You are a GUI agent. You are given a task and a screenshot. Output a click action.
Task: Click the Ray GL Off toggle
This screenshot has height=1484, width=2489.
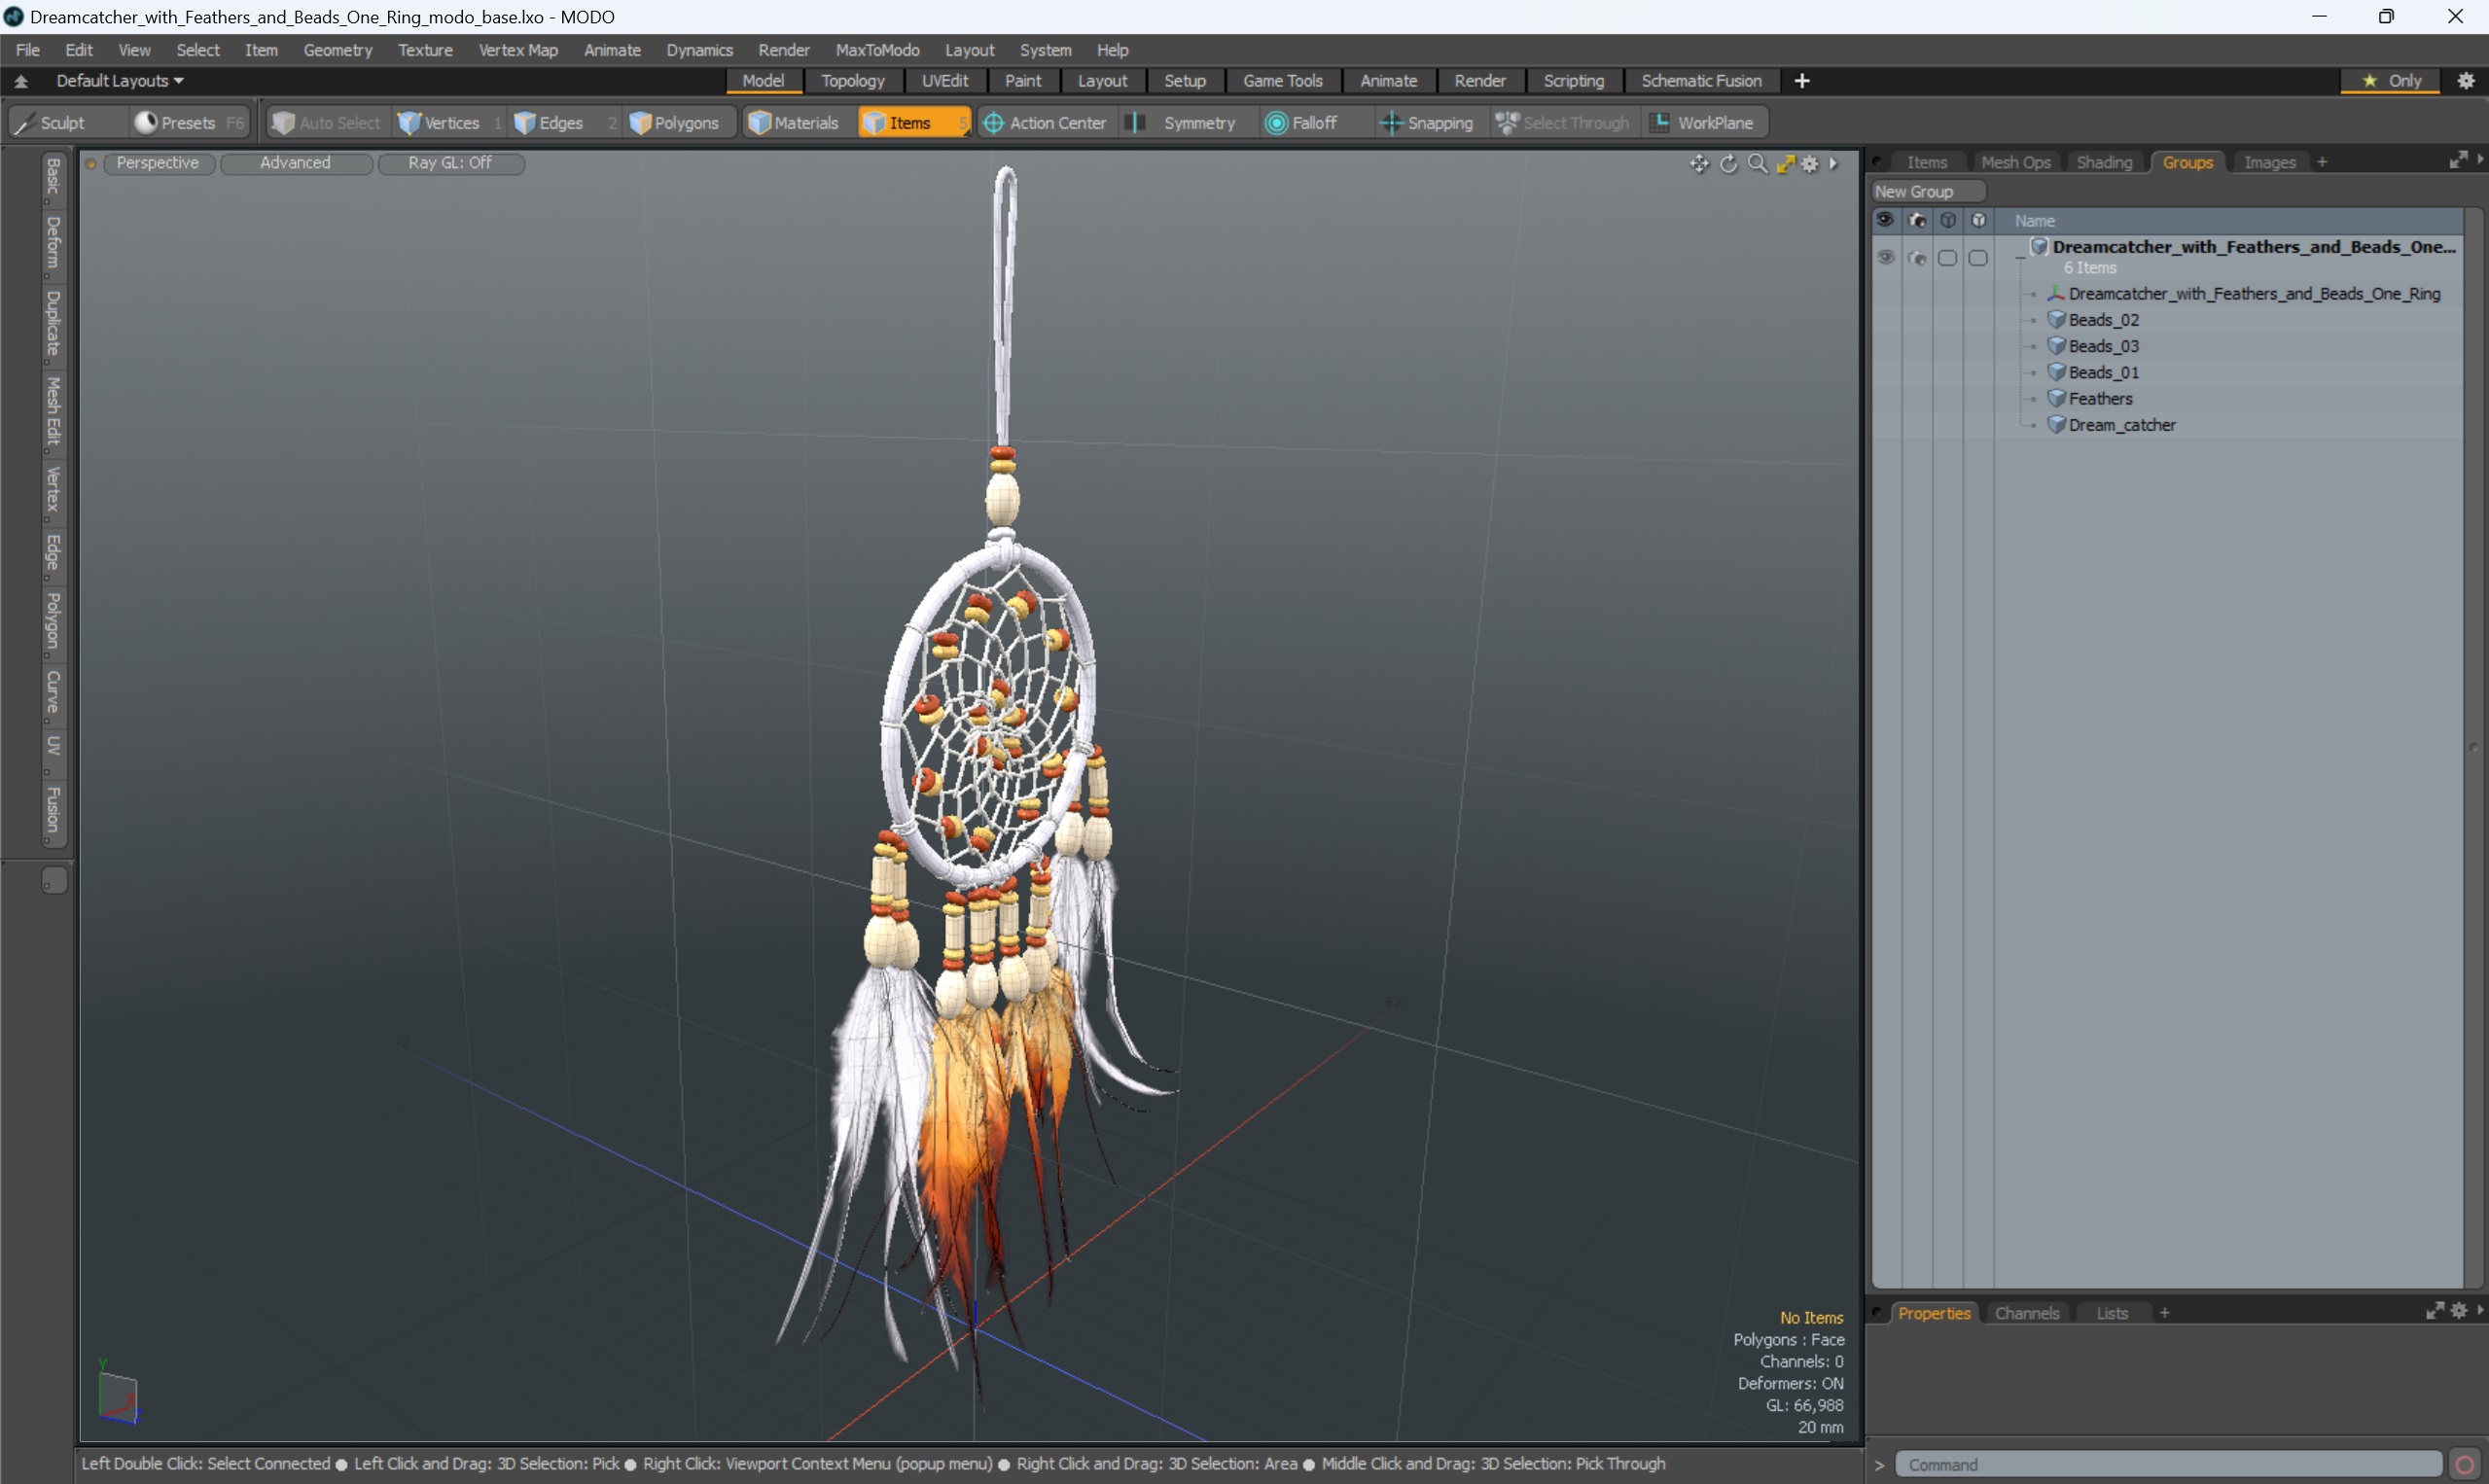point(448,162)
